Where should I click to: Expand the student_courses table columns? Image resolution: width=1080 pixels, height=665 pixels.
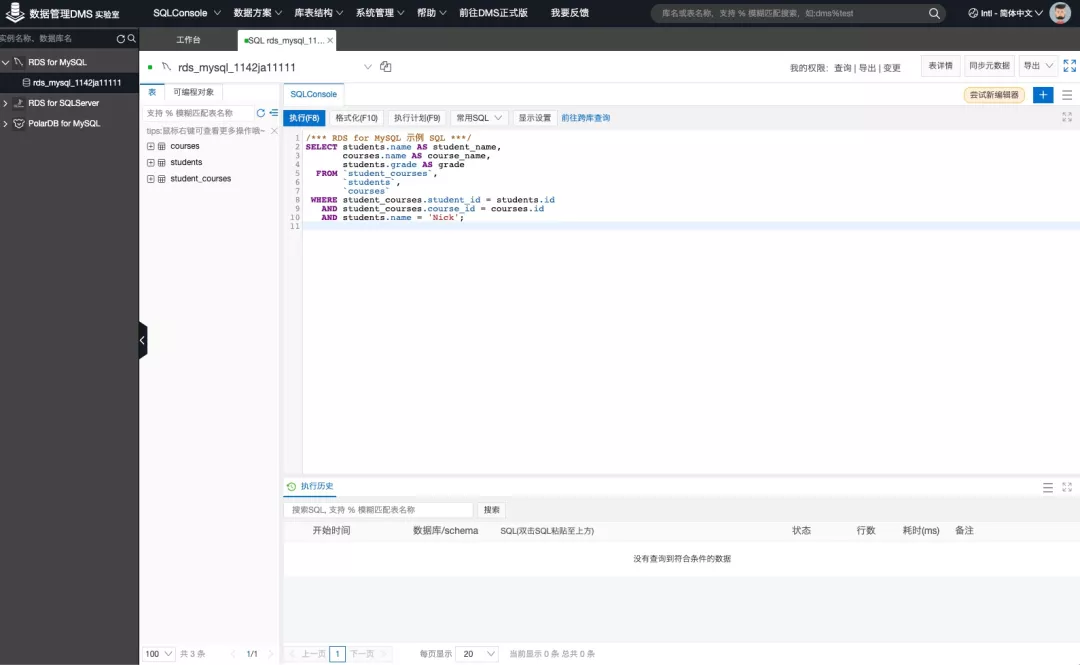(x=151, y=178)
